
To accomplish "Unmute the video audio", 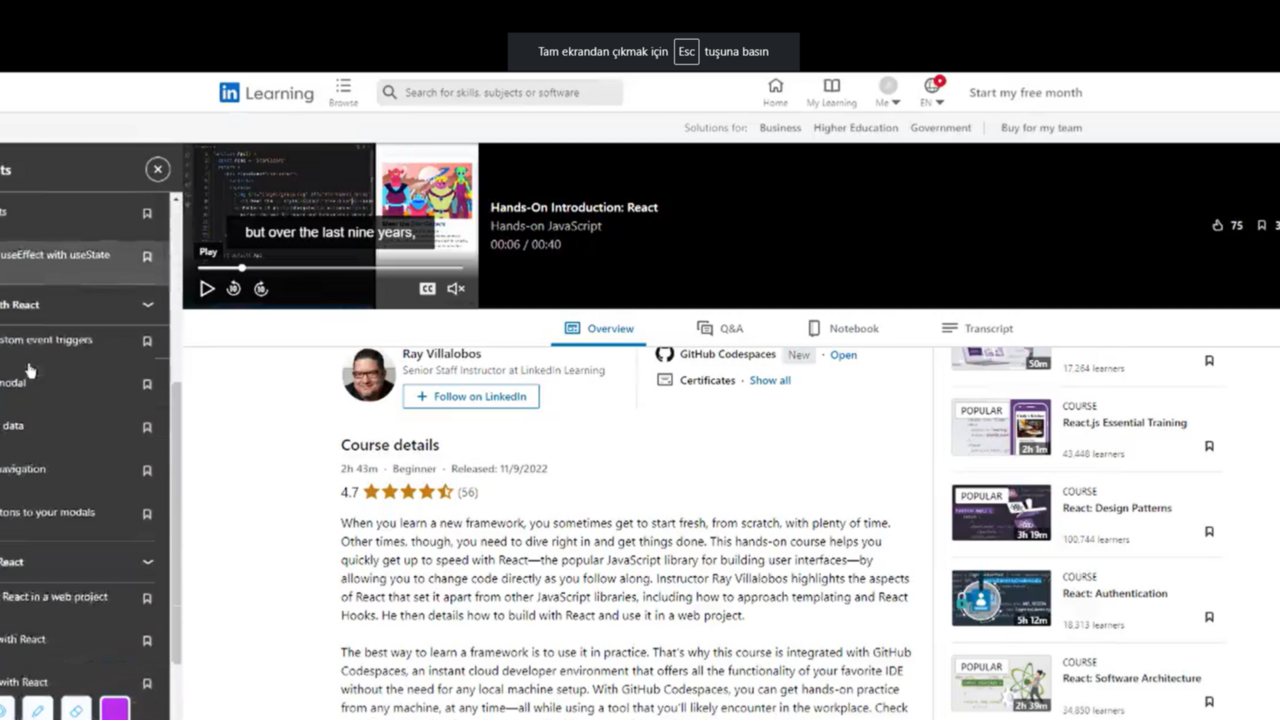I will pyautogui.click(x=456, y=289).
